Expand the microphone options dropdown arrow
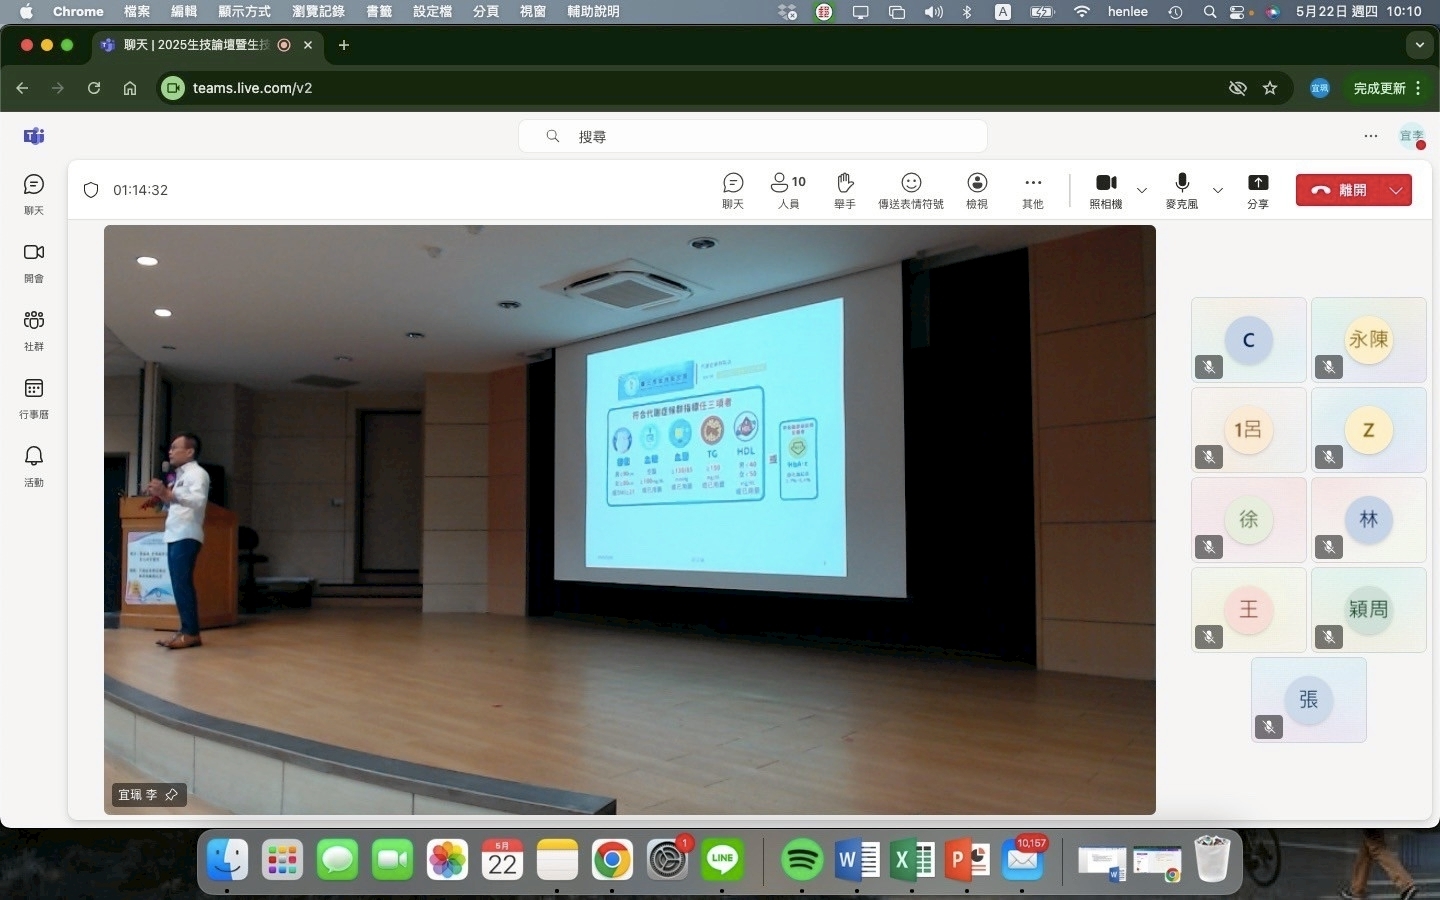1440x900 pixels. click(1217, 190)
